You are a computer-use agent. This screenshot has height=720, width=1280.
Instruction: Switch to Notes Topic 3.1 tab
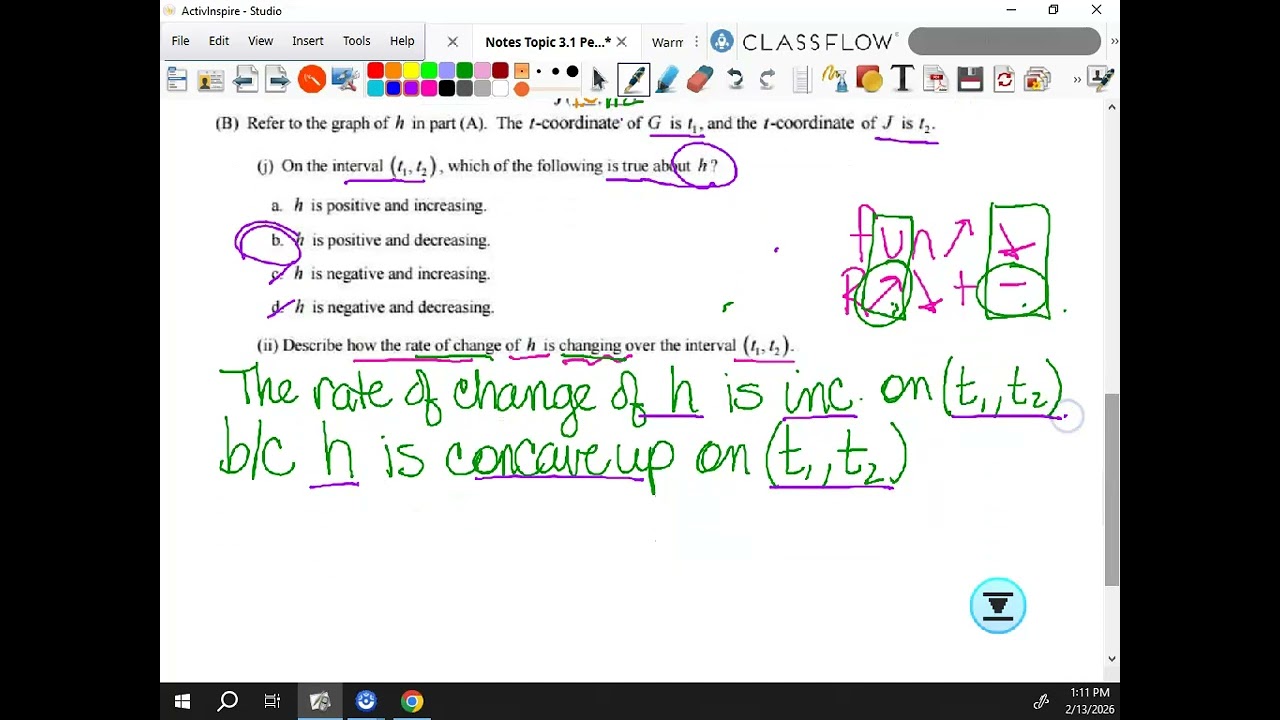point(547,42)
